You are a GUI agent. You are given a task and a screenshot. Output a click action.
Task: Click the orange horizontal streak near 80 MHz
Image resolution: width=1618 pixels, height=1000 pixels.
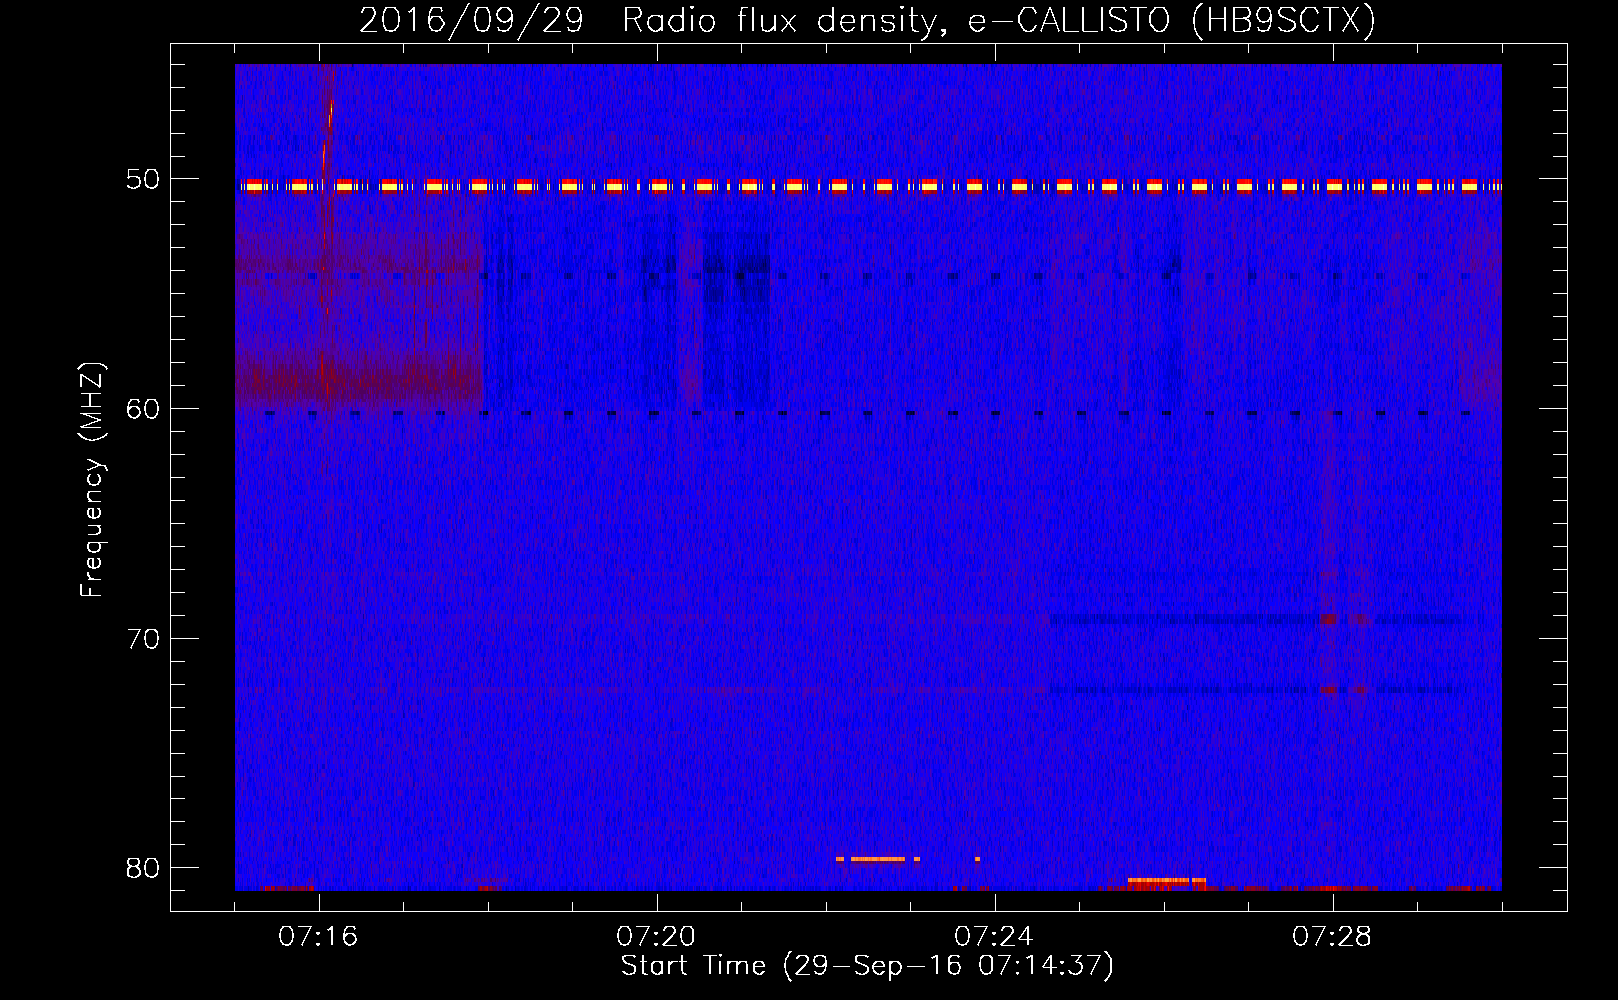(877, 859)
